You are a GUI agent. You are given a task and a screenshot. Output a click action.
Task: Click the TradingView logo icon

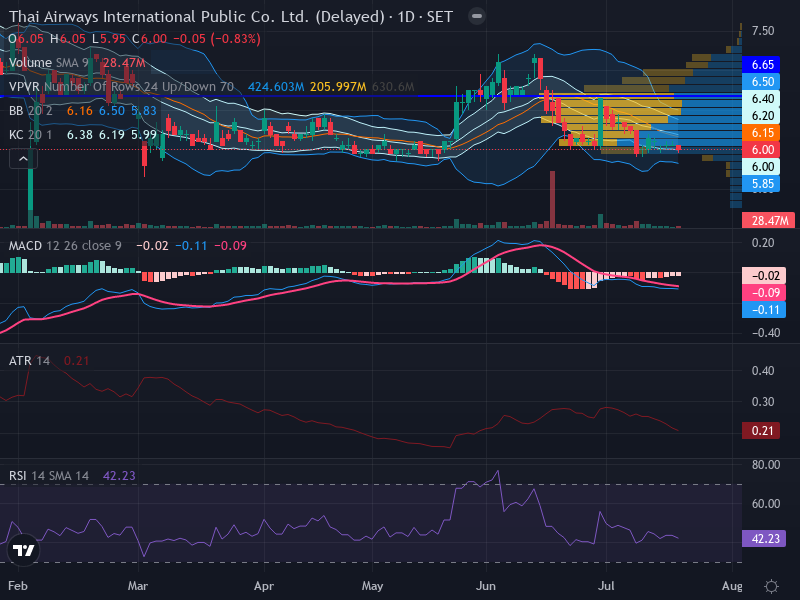[23, 550]
